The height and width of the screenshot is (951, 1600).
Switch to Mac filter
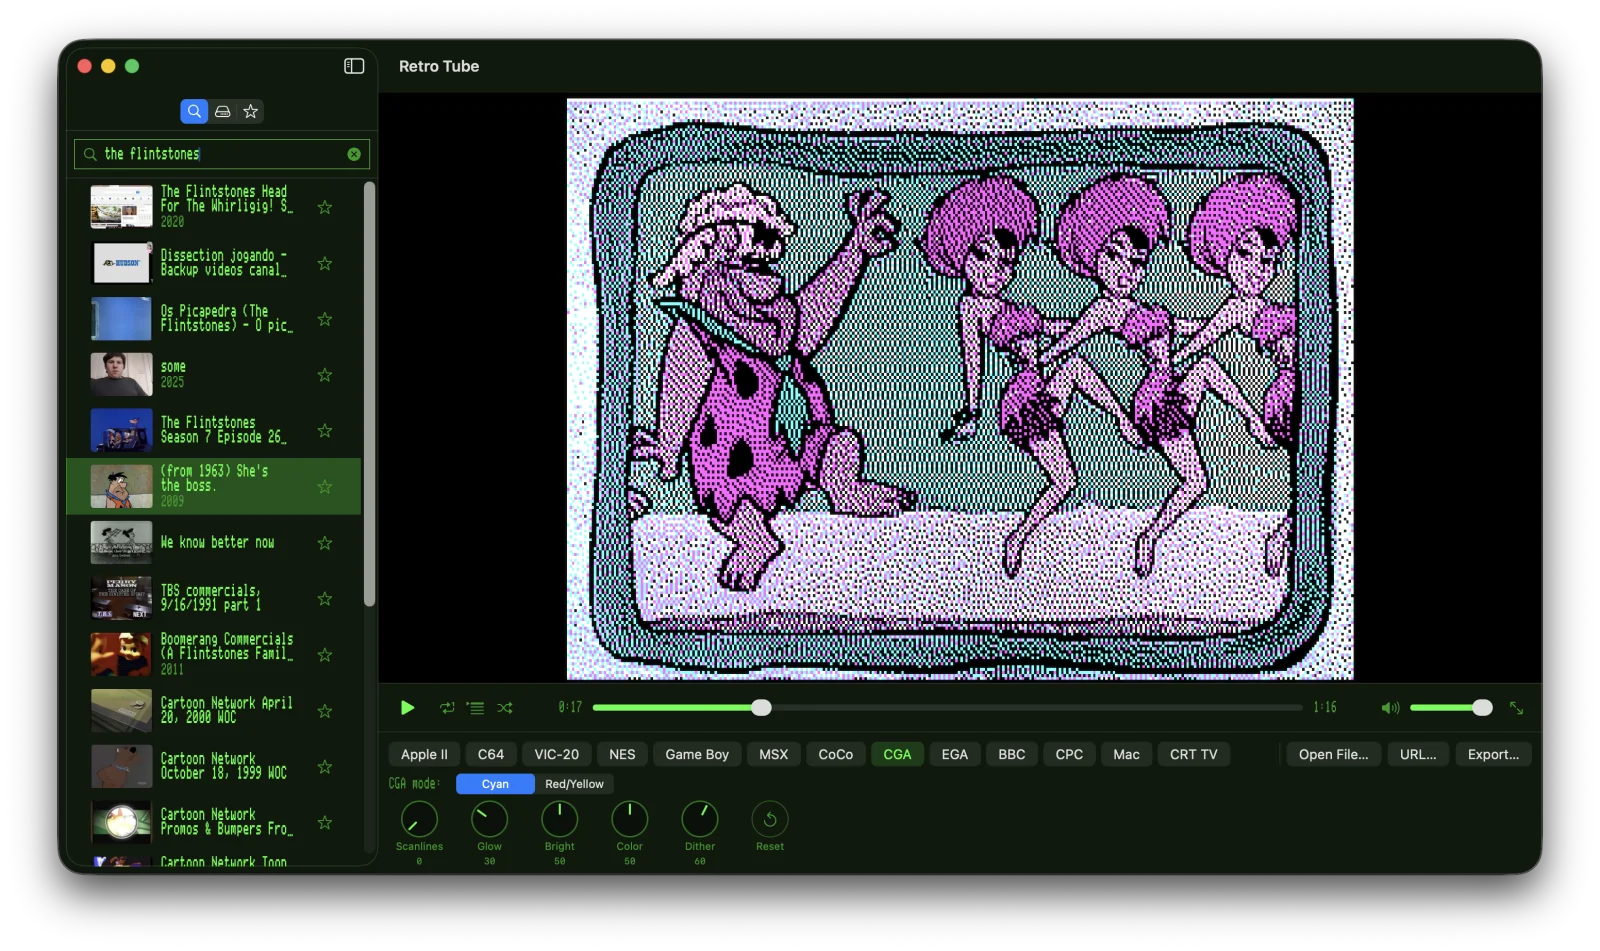[x=1127, y=754]
